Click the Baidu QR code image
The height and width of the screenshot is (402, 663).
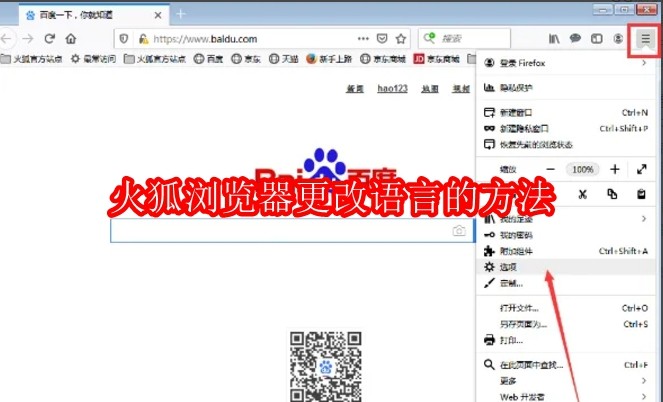[x=326, y=366]
